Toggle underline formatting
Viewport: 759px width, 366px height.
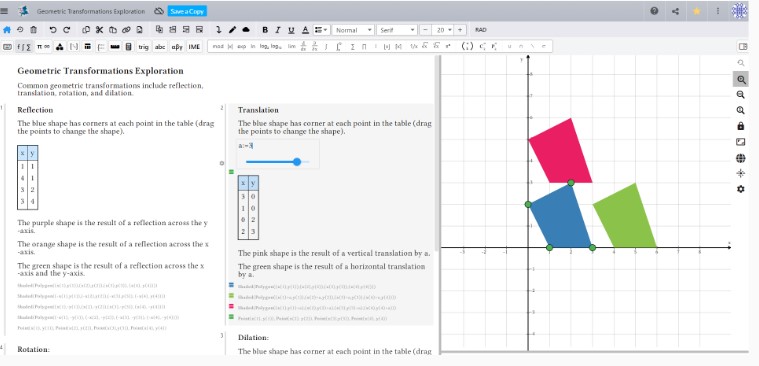tap(291, 30)
